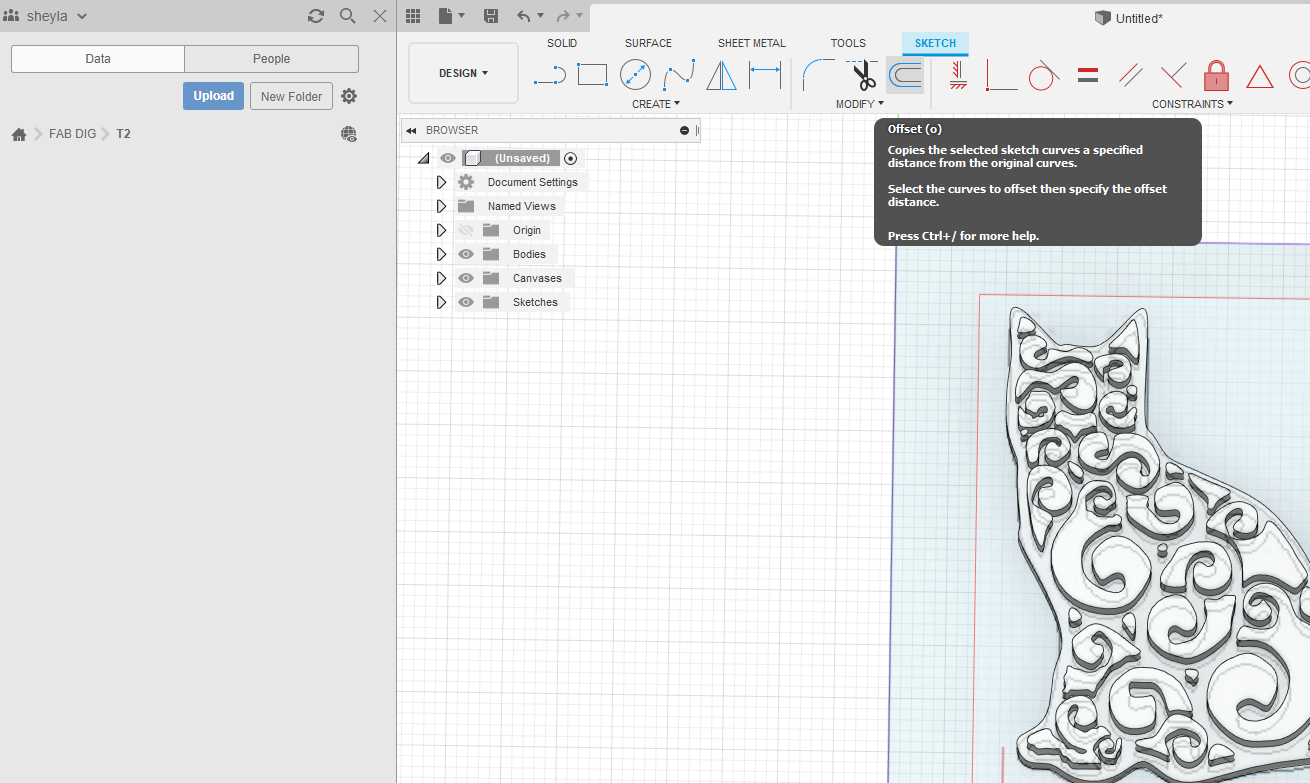Open data panel settings gear
1310x783 pixels.
click(349, 96)
